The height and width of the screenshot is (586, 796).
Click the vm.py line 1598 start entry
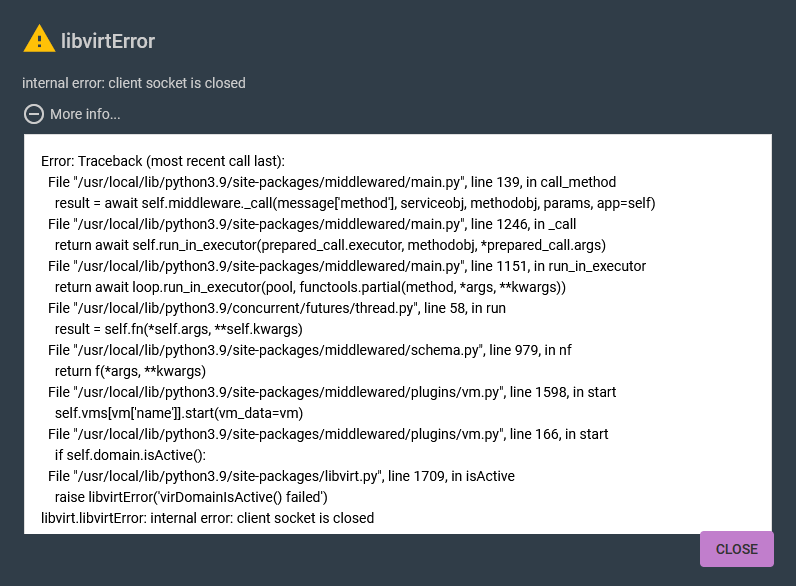pos(332,392)
